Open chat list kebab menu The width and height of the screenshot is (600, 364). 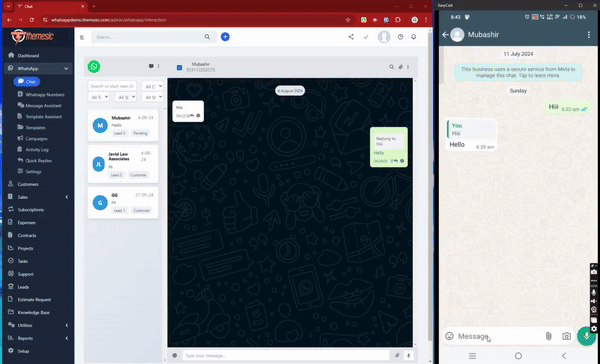pyautogui.click(x=158, y=66)
